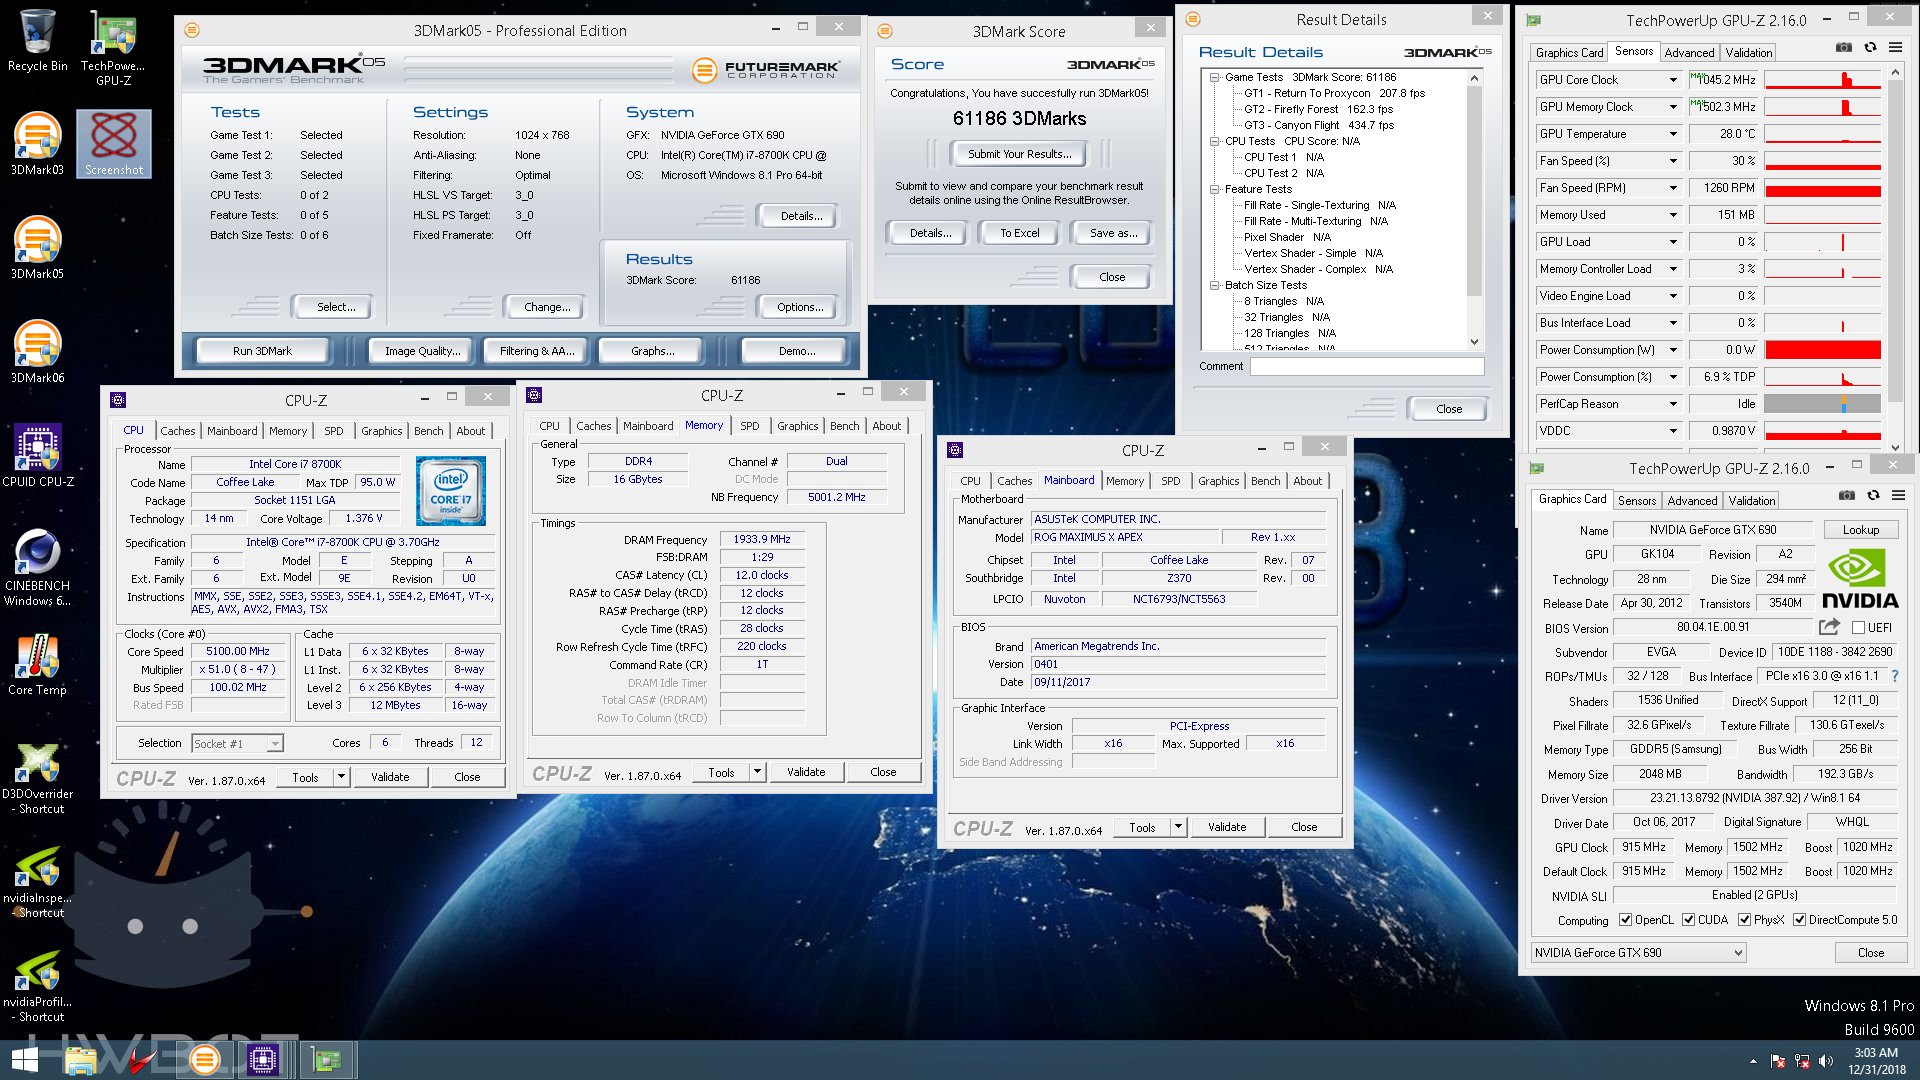The height and width of the screenshot is (1080, 1920).
Task: Open nvidiaProfileInspector shortcut icon
Action: 38,986
